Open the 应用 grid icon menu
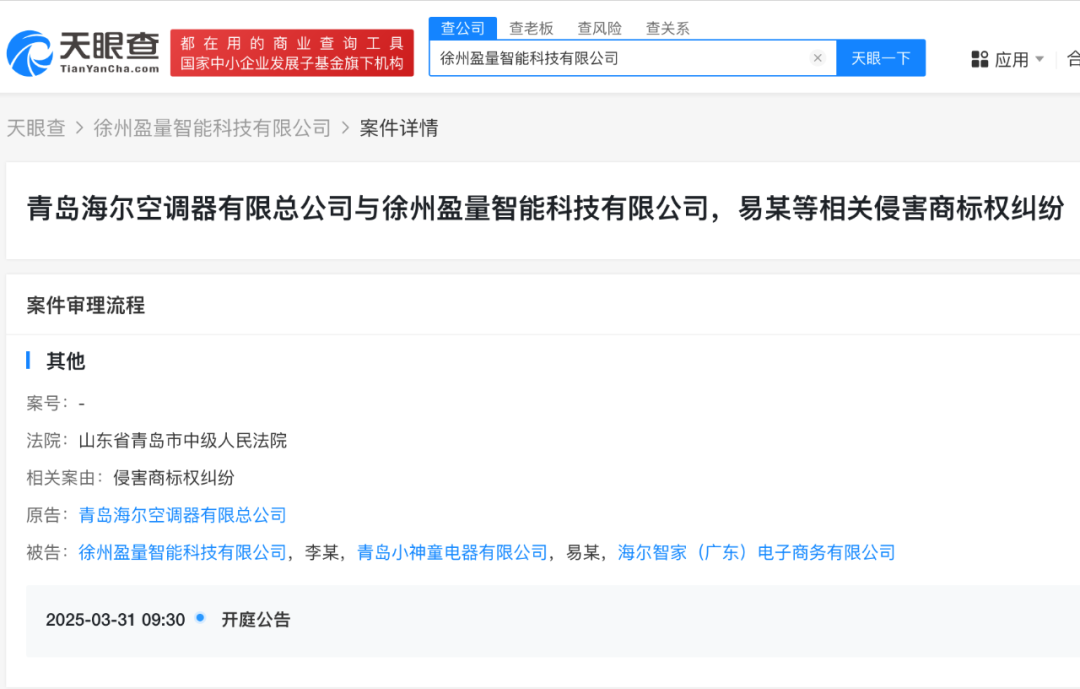 [x=979, y=59]
